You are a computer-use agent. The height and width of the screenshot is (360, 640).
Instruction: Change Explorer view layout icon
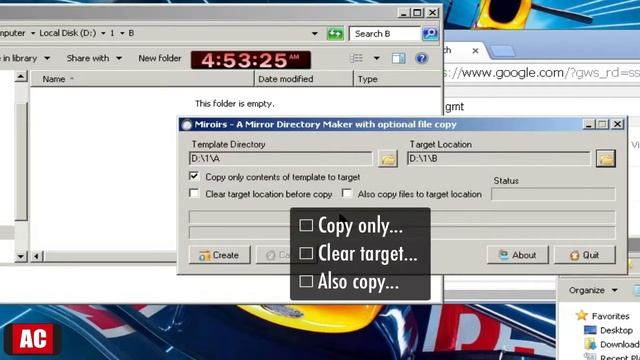pyautogui.click(x=356, y=58)
